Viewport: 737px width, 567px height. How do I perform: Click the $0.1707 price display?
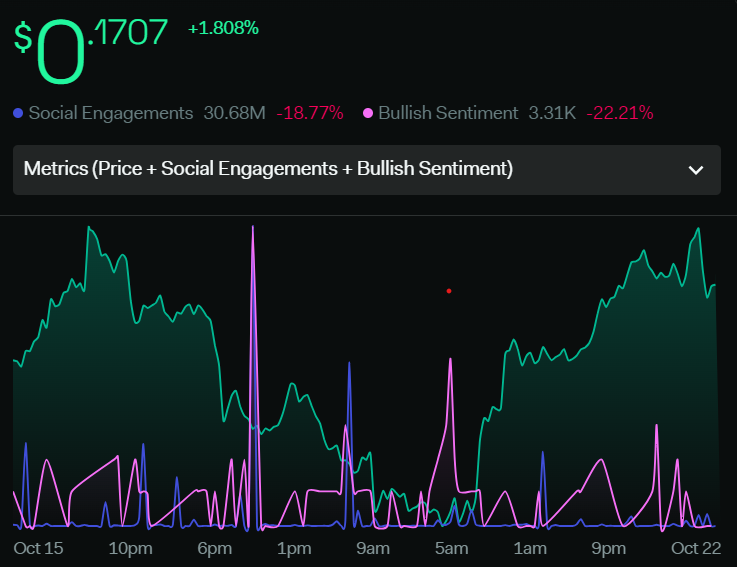click(90, 51)
